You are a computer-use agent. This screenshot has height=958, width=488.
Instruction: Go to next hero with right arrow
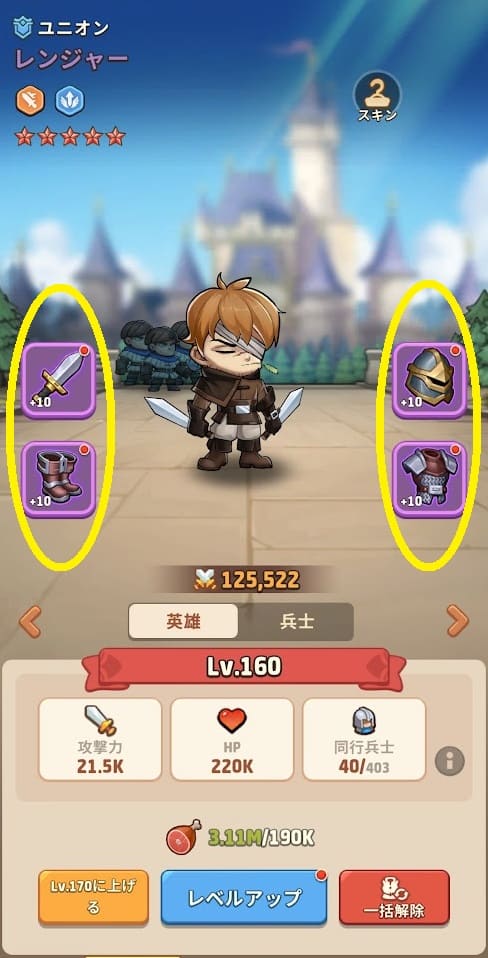457,621
